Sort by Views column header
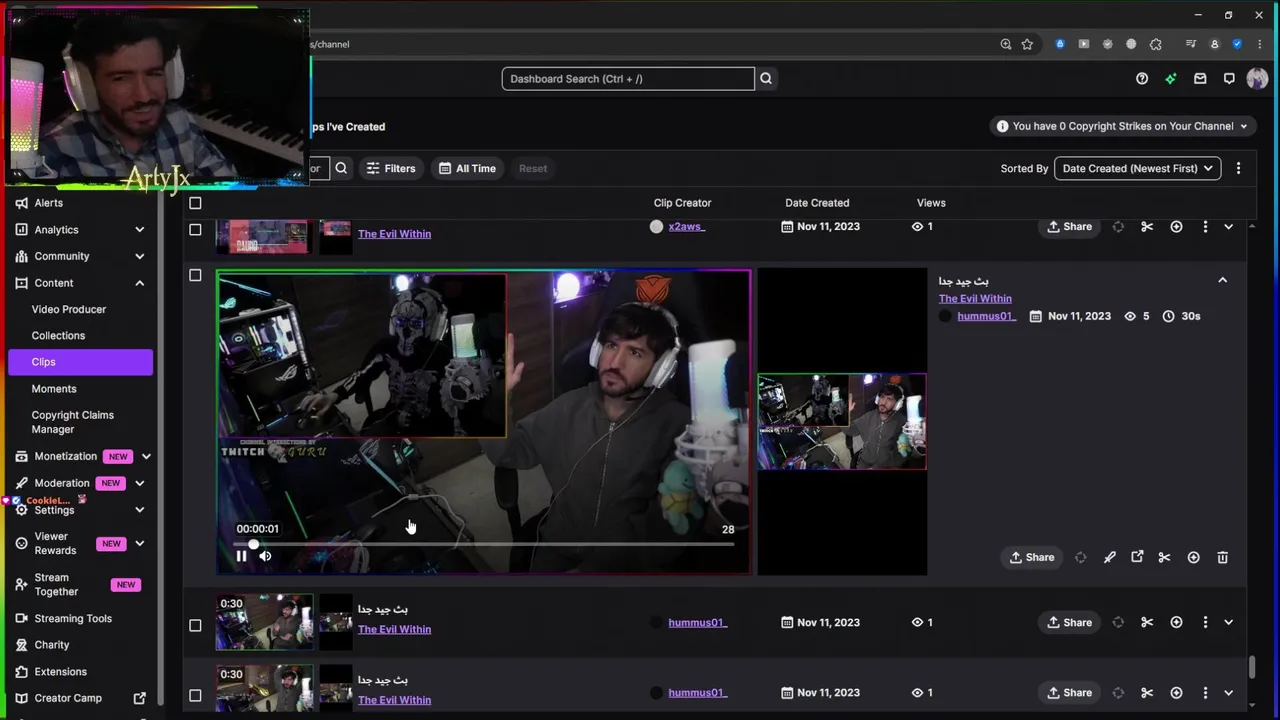 coord(931,203)
